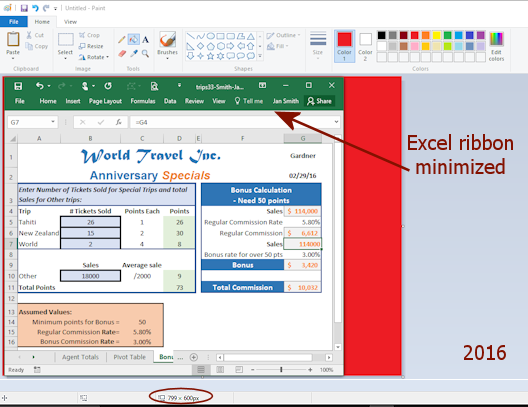Open the Paint File menu
Viewport: 528px width, 407px height.
point(13,22)
